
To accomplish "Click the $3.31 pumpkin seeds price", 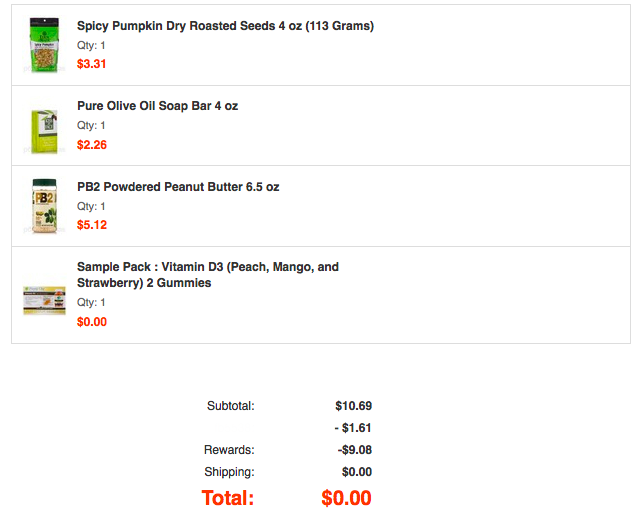I will click(x=91, y=64).
